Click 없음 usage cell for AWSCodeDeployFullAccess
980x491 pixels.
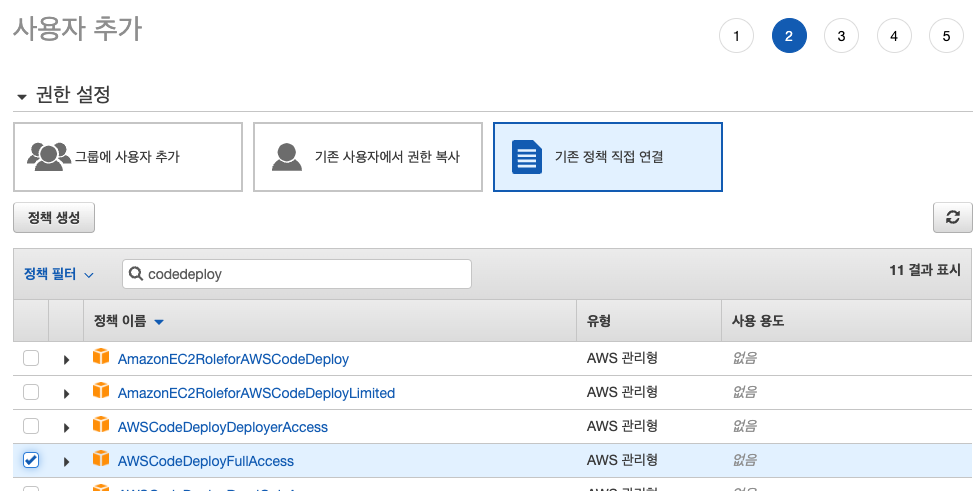point(744,460)
